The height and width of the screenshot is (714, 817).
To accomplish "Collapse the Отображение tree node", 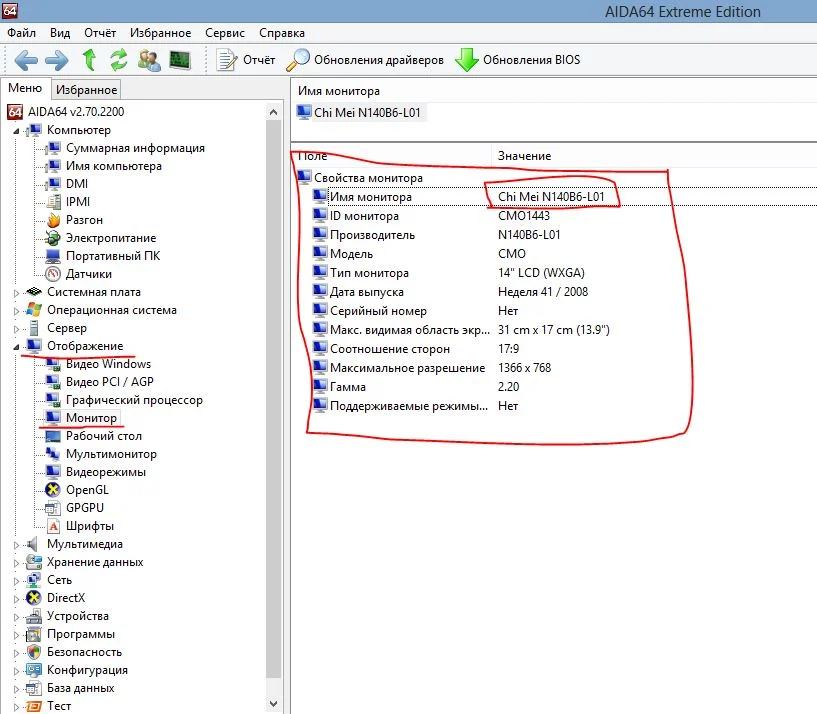I will coord(16,347).
